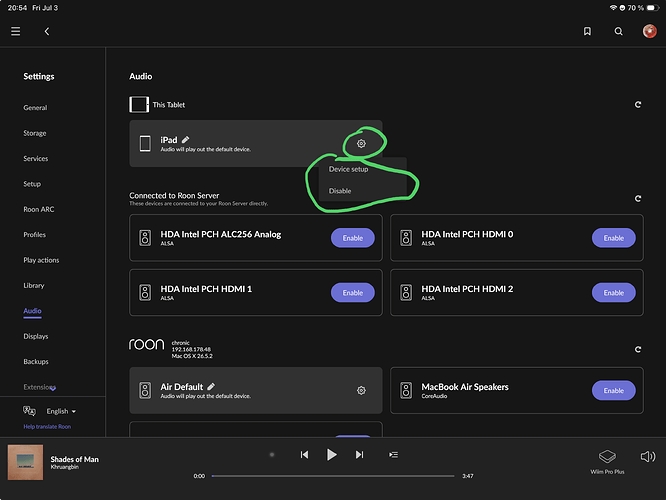
Task: Click the language translate icon
Action: point(29,411)
